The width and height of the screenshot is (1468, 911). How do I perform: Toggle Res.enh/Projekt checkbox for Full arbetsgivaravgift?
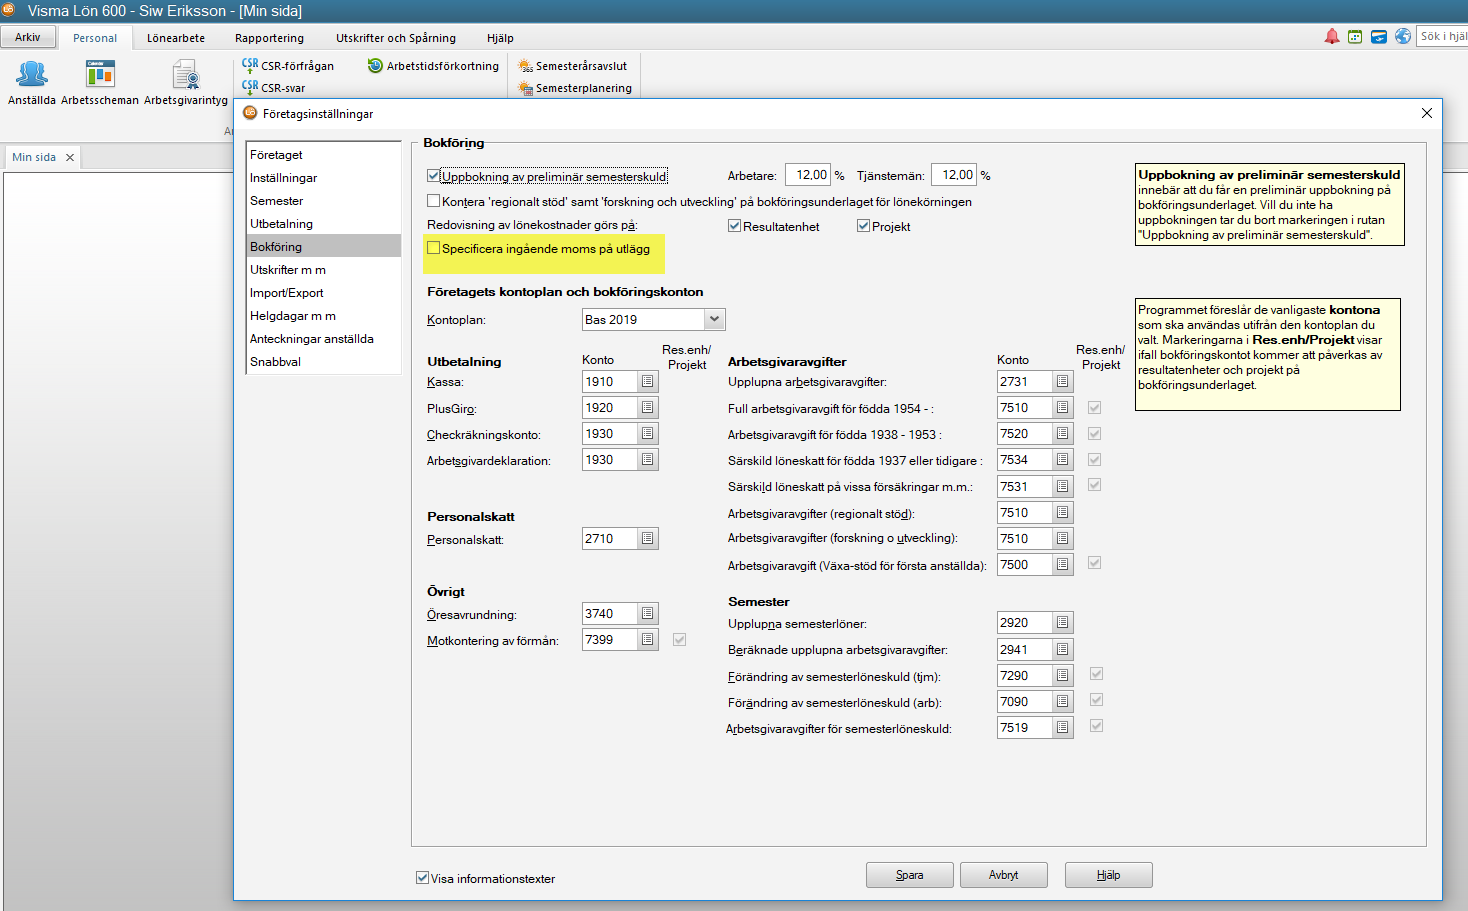[1095, 408]
